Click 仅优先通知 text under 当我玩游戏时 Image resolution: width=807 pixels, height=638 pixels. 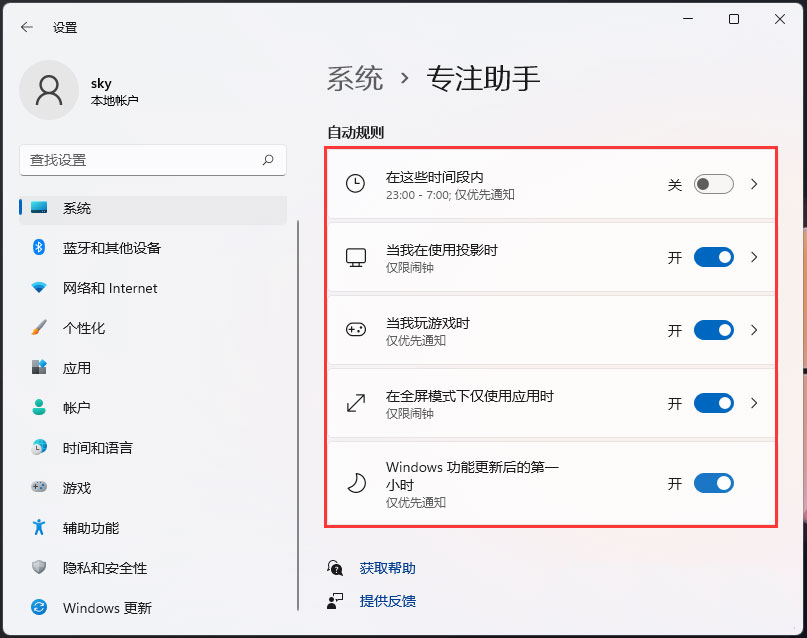pos(416,341)
